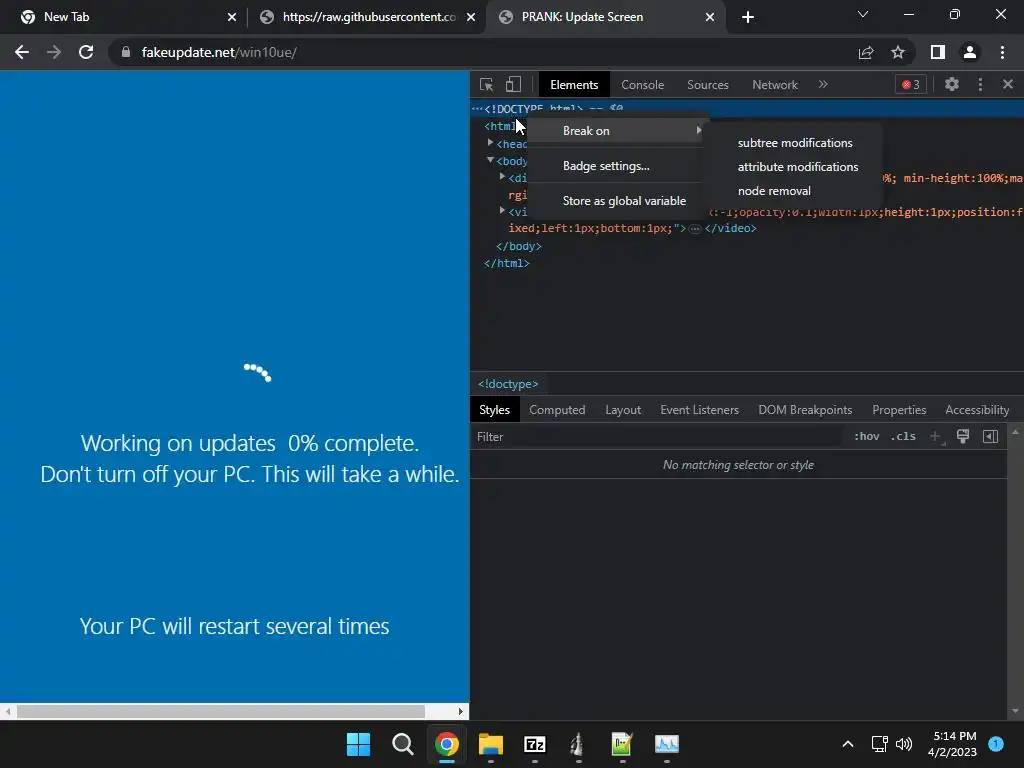Click the ellipsis inside video tag
This screenshot has height=768, width=1024.
point(695,229)
